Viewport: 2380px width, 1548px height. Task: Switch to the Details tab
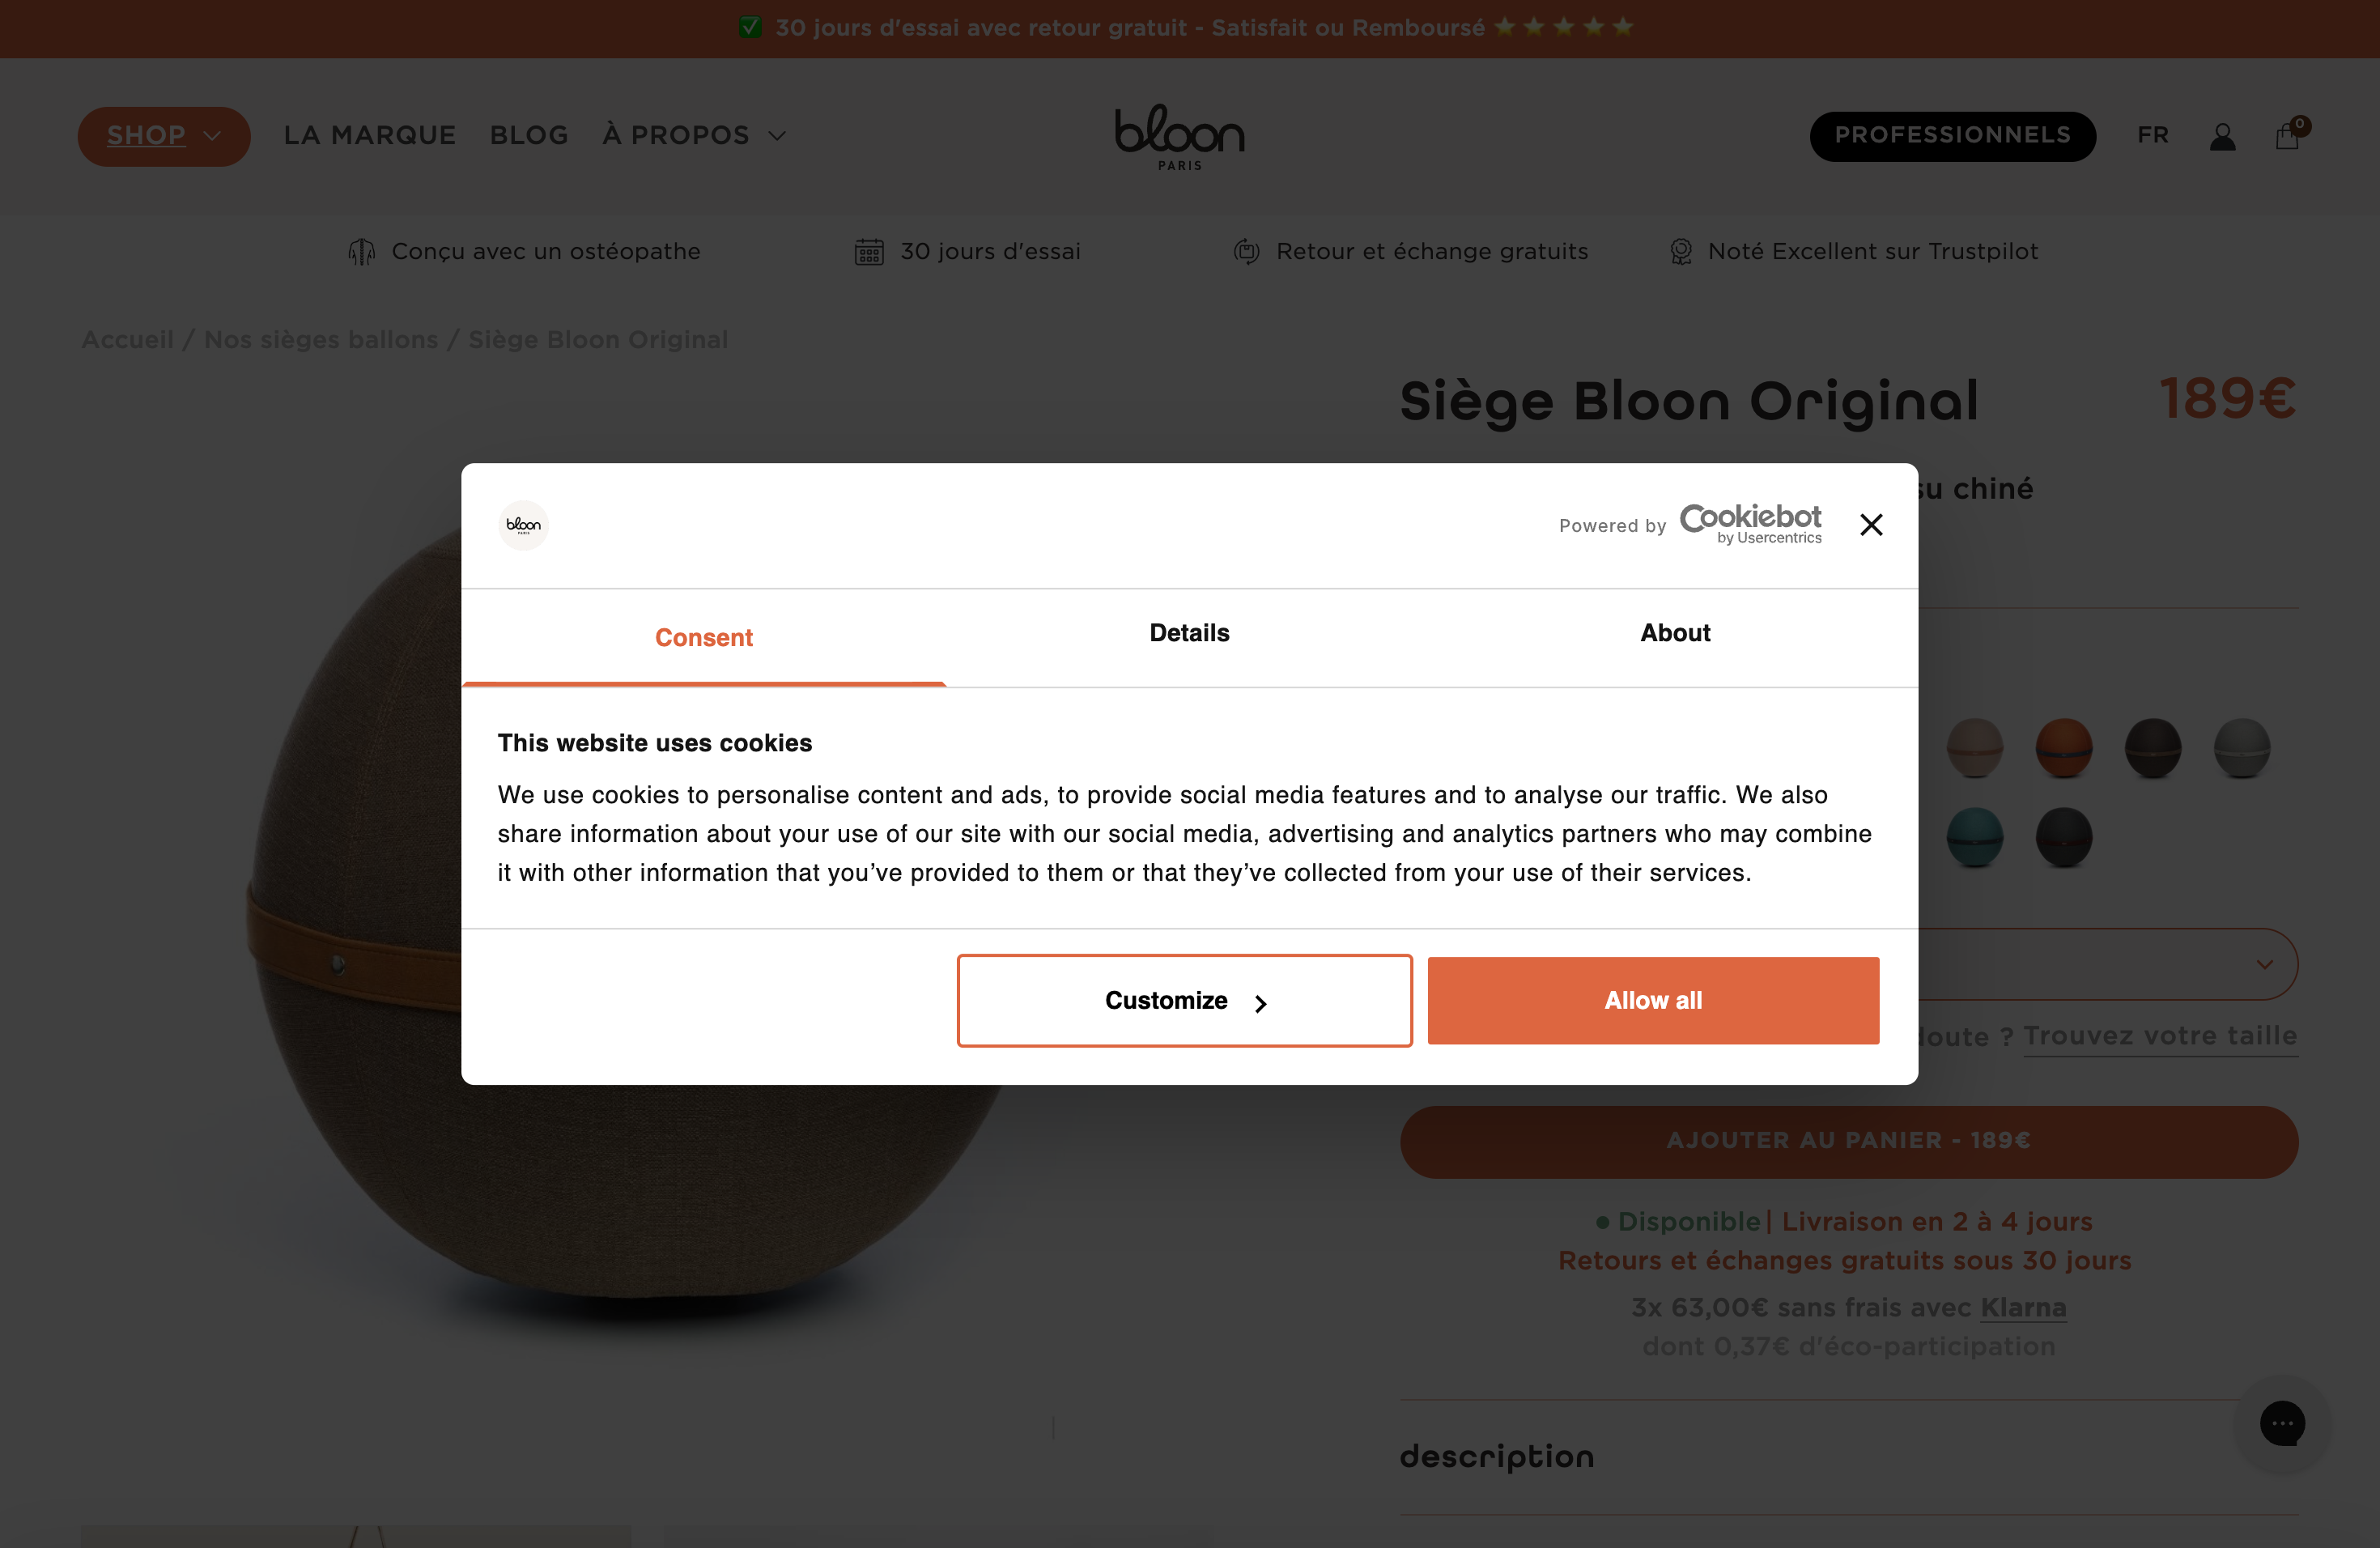click(1188, 634)
